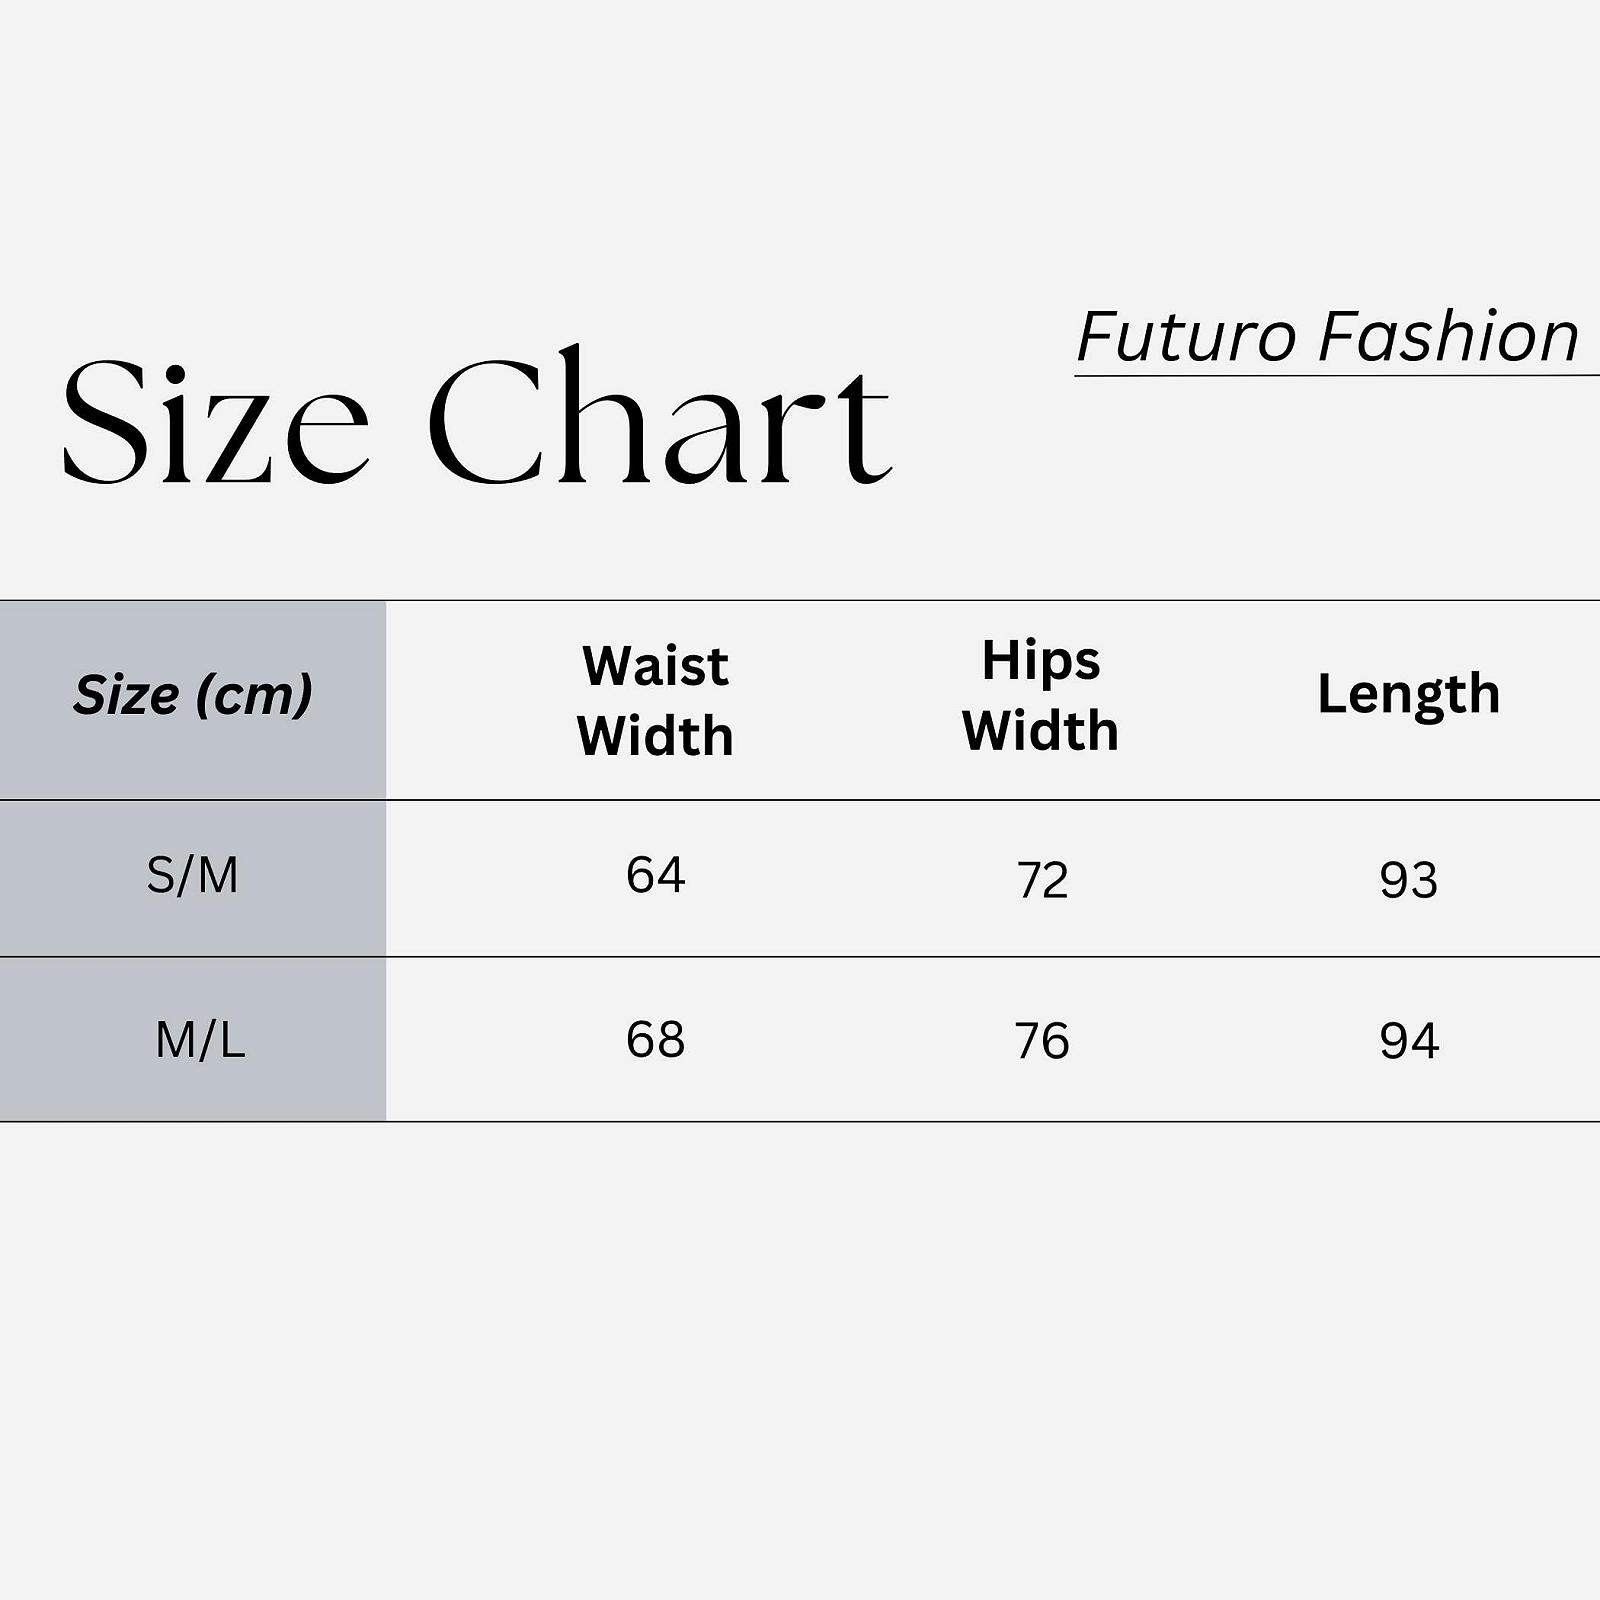Select the S/M hips width value 72
Image resolution: width=1600 pixels, height=1600 pixels.
1042,881
